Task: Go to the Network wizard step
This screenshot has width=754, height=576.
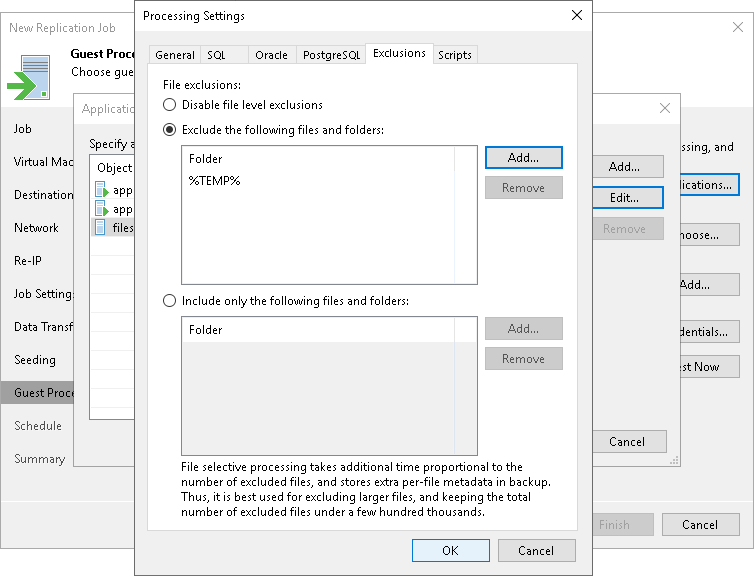Action: pos(36,228)
